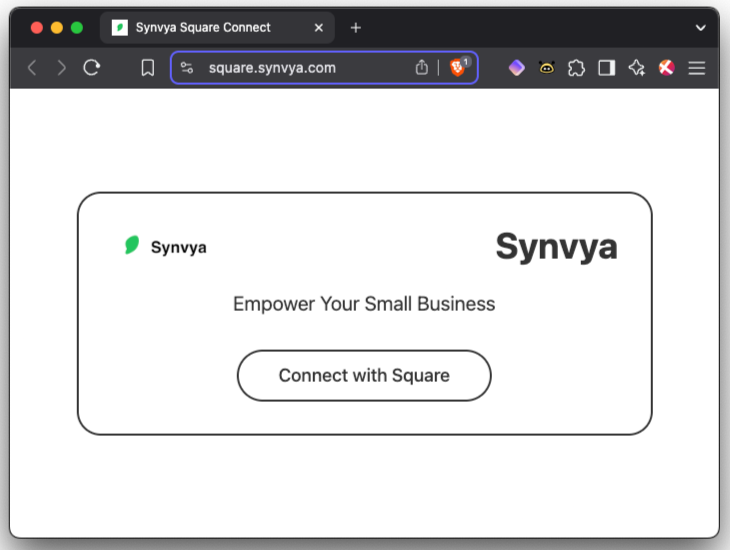Click the purple diamond extension icon

[x=516, y=68]
